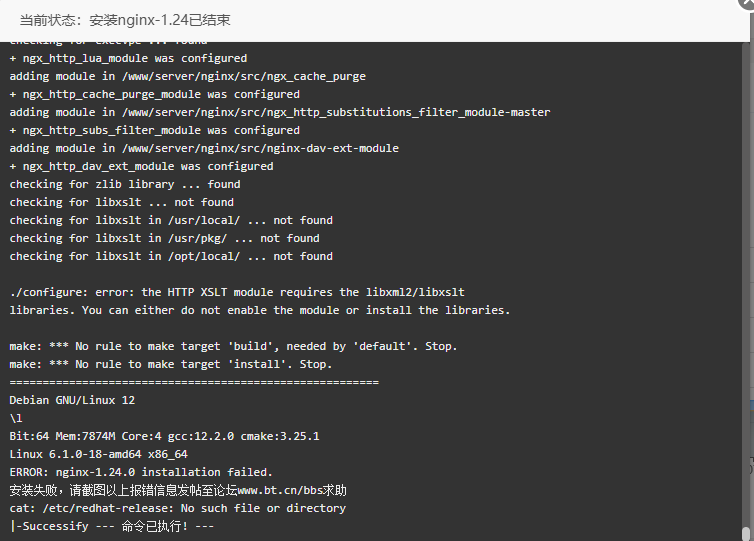Image resolution: width=754 pixels, height=541 pixels.
Task: Click the './configure: error' HTTP XSLT line
Action: 237,292
